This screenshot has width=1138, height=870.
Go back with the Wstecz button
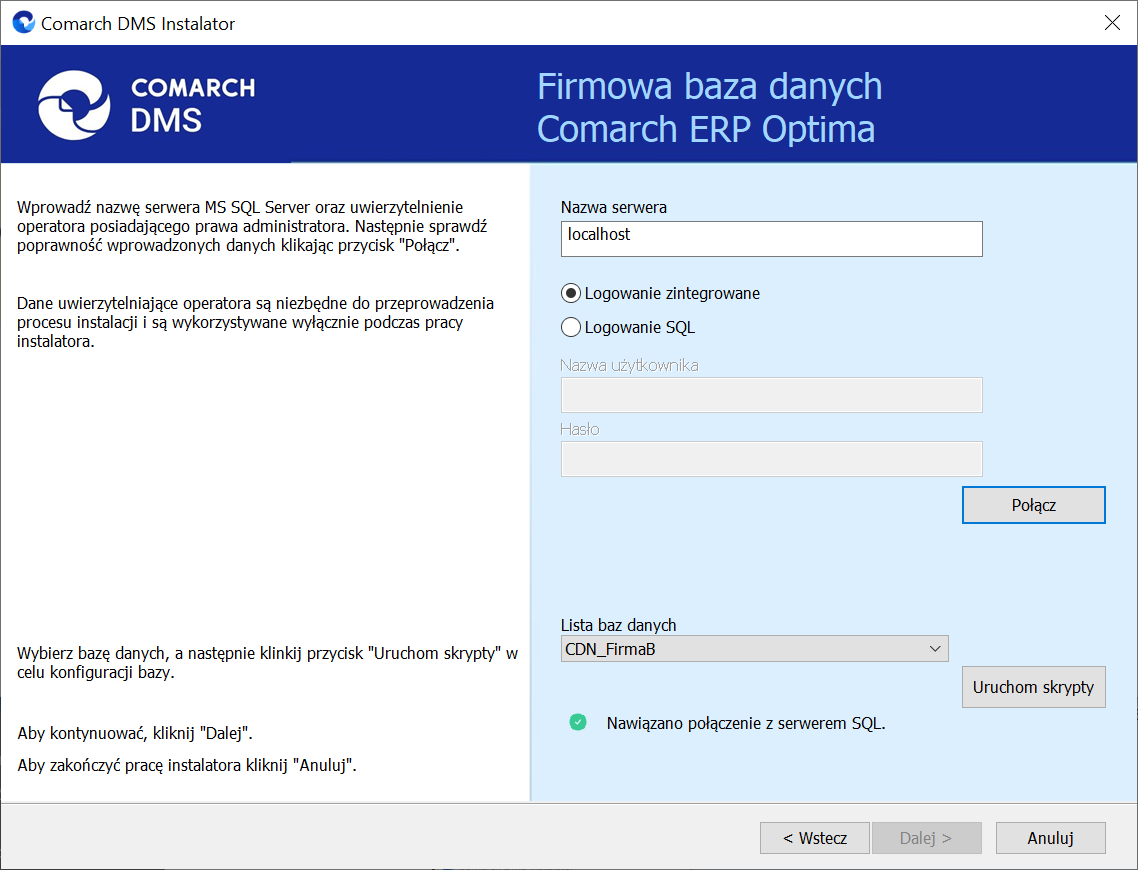pyautogui.click(x=814, y=838)
